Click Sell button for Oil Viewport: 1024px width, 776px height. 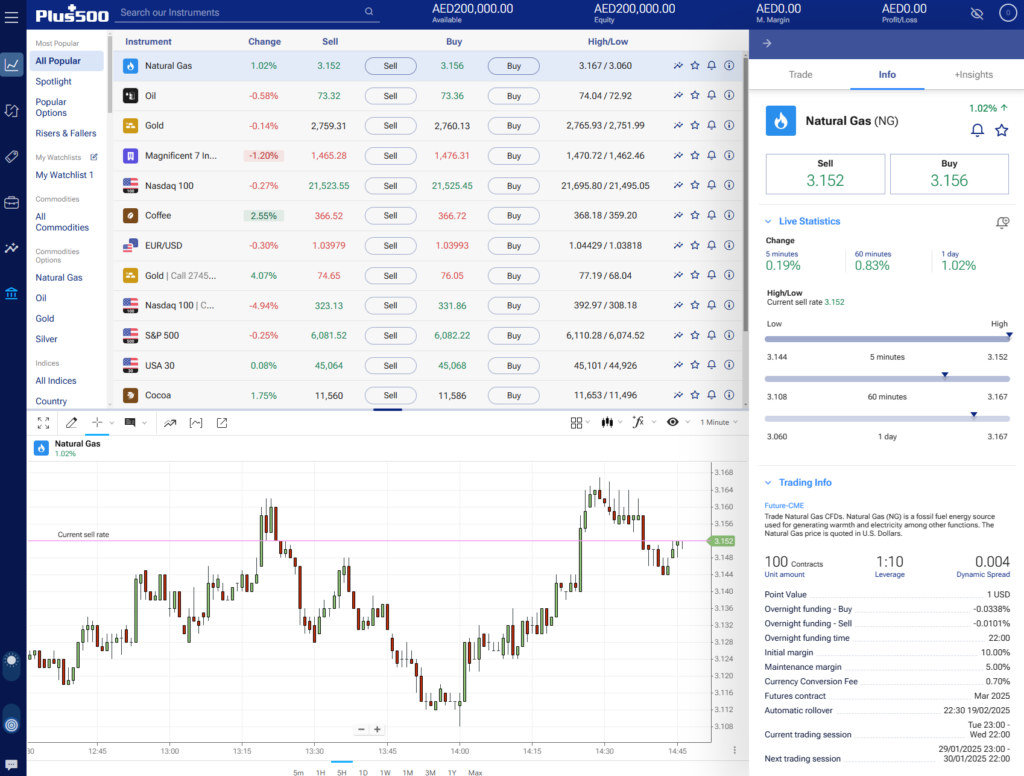coord(390,96)
